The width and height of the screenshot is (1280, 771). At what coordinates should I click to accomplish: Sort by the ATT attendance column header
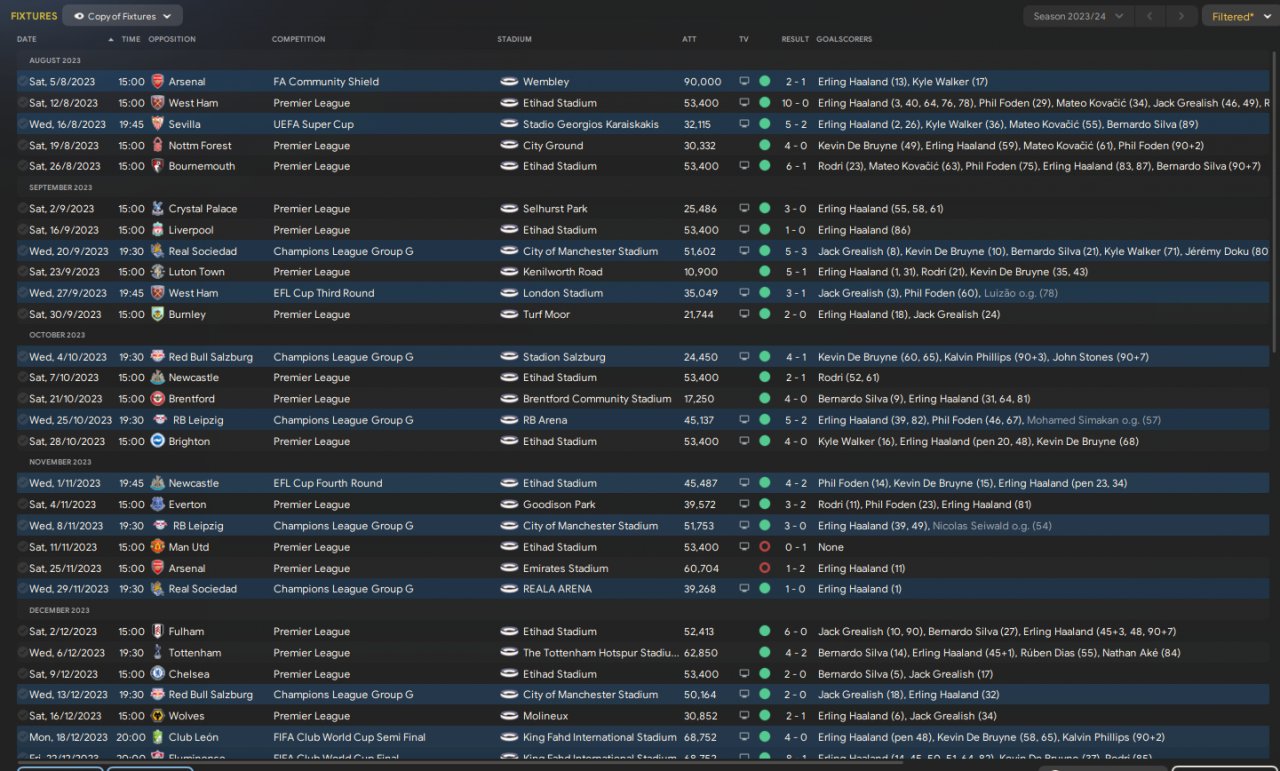[x=689, y=39]
